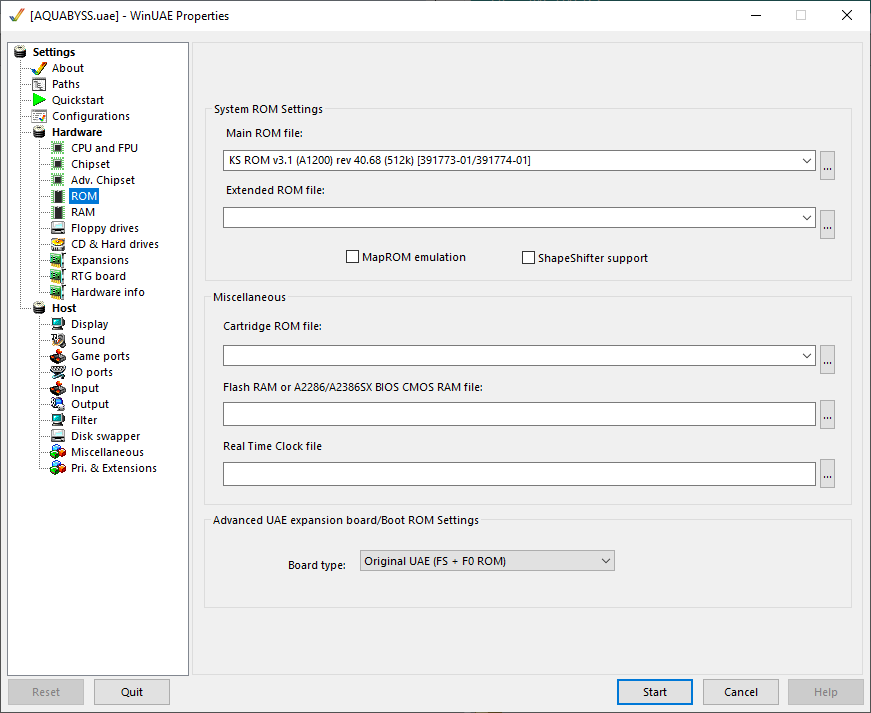Click the CPU and FPU chip icon

[58, 148]
